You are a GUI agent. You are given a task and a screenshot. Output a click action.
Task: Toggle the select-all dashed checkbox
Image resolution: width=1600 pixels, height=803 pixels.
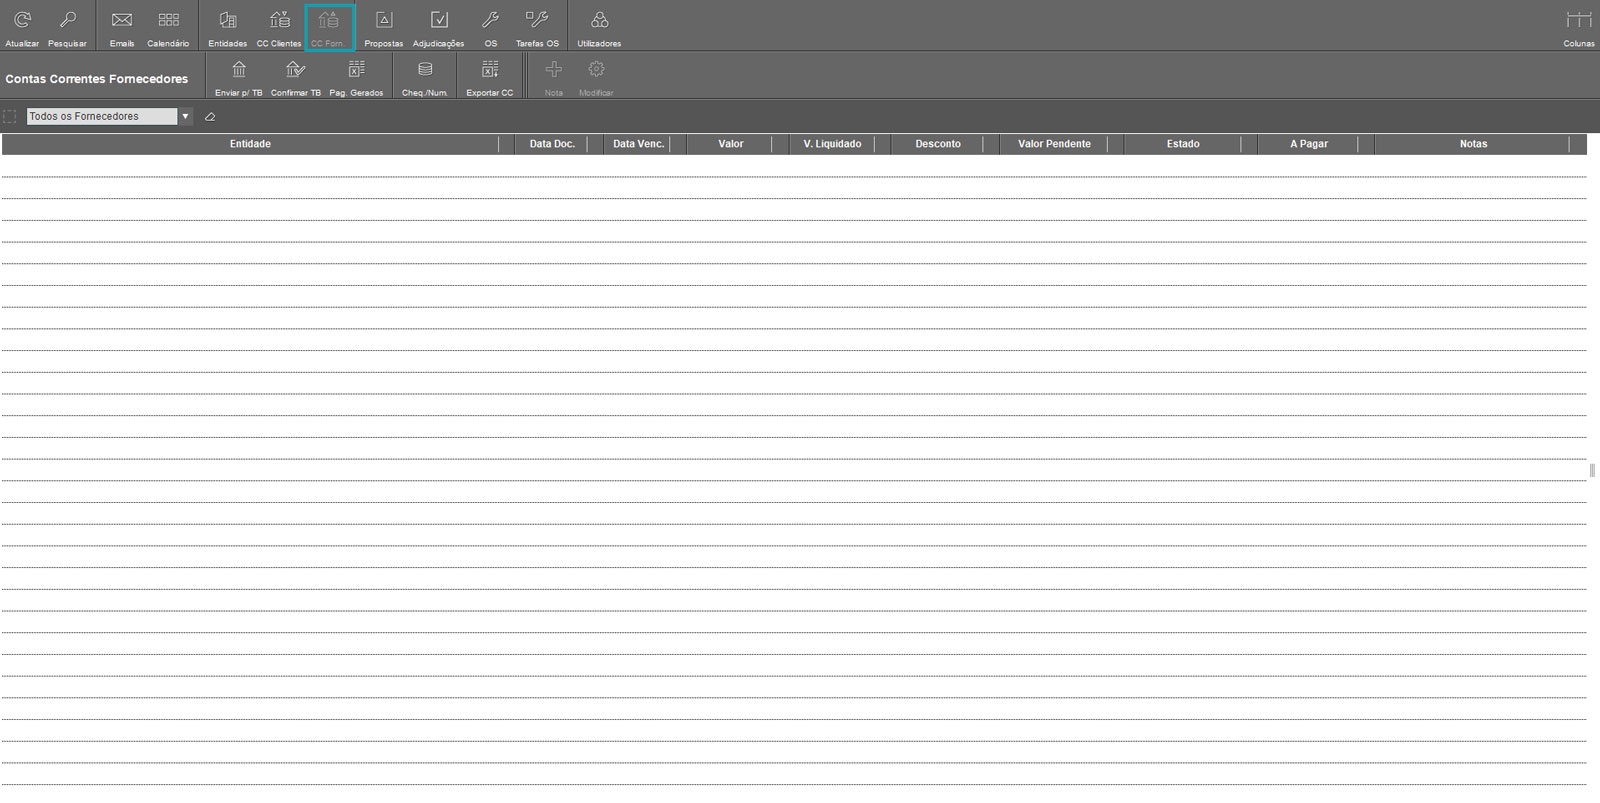coord(10,117)
